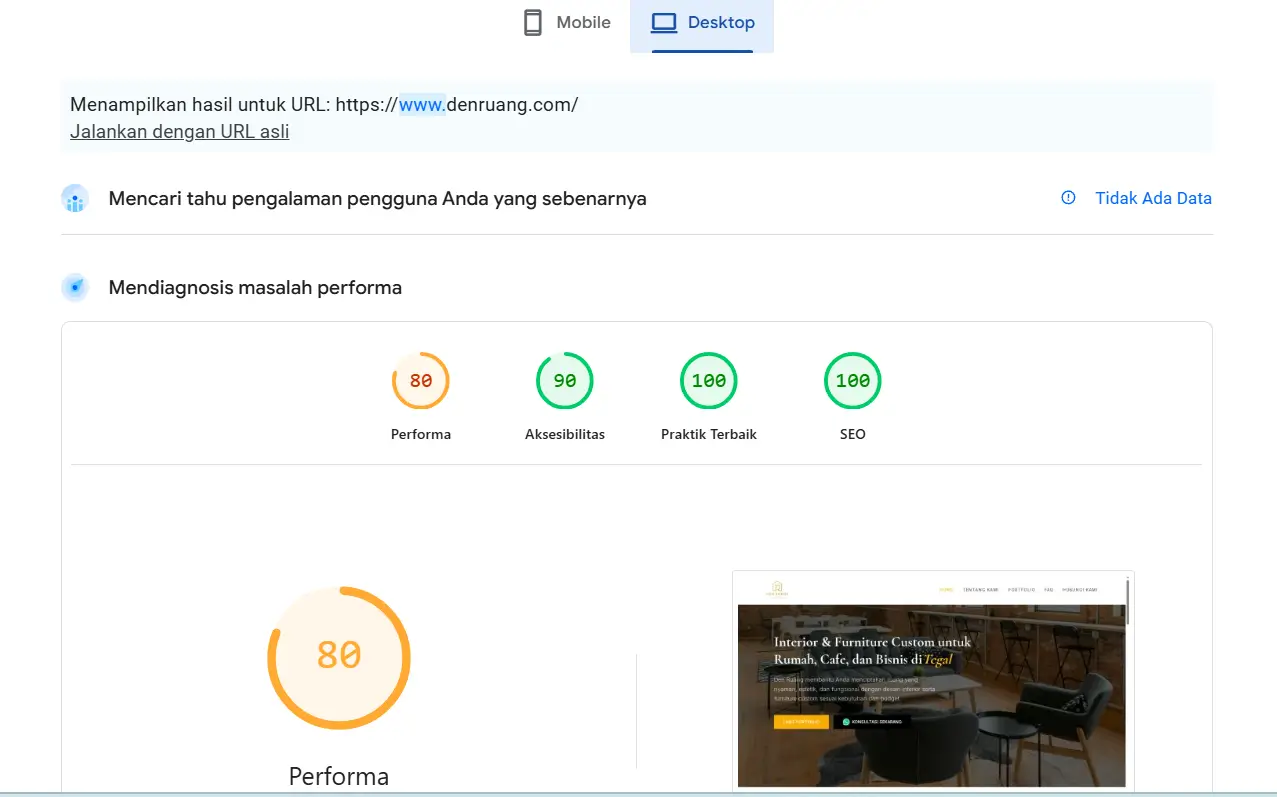
Task: Click the 'SEO' label
Action: click(x=853, y=434)
